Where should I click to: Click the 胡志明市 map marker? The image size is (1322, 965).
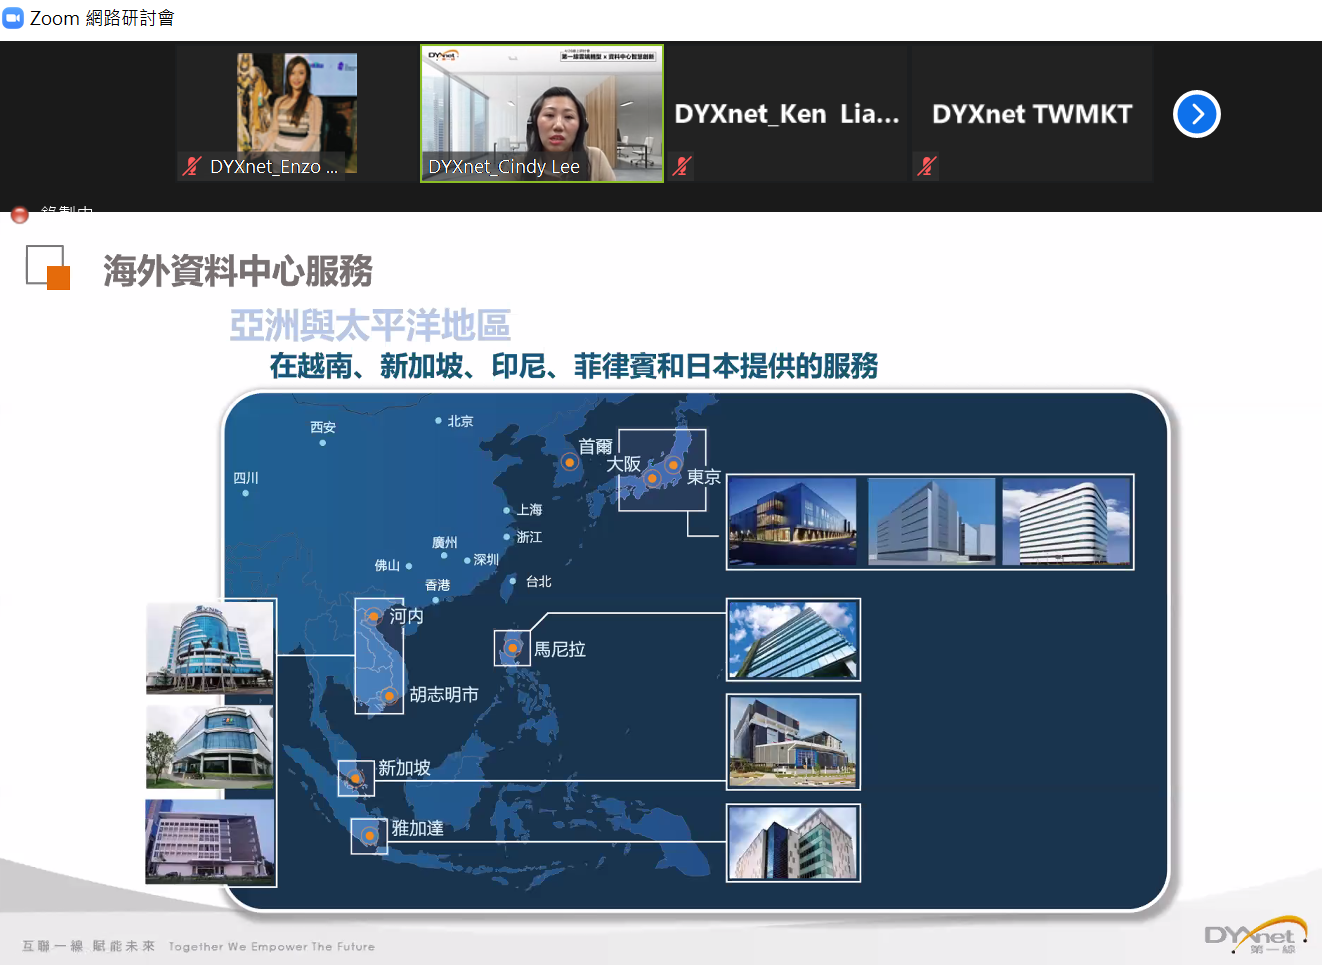(x=389, y=696)
